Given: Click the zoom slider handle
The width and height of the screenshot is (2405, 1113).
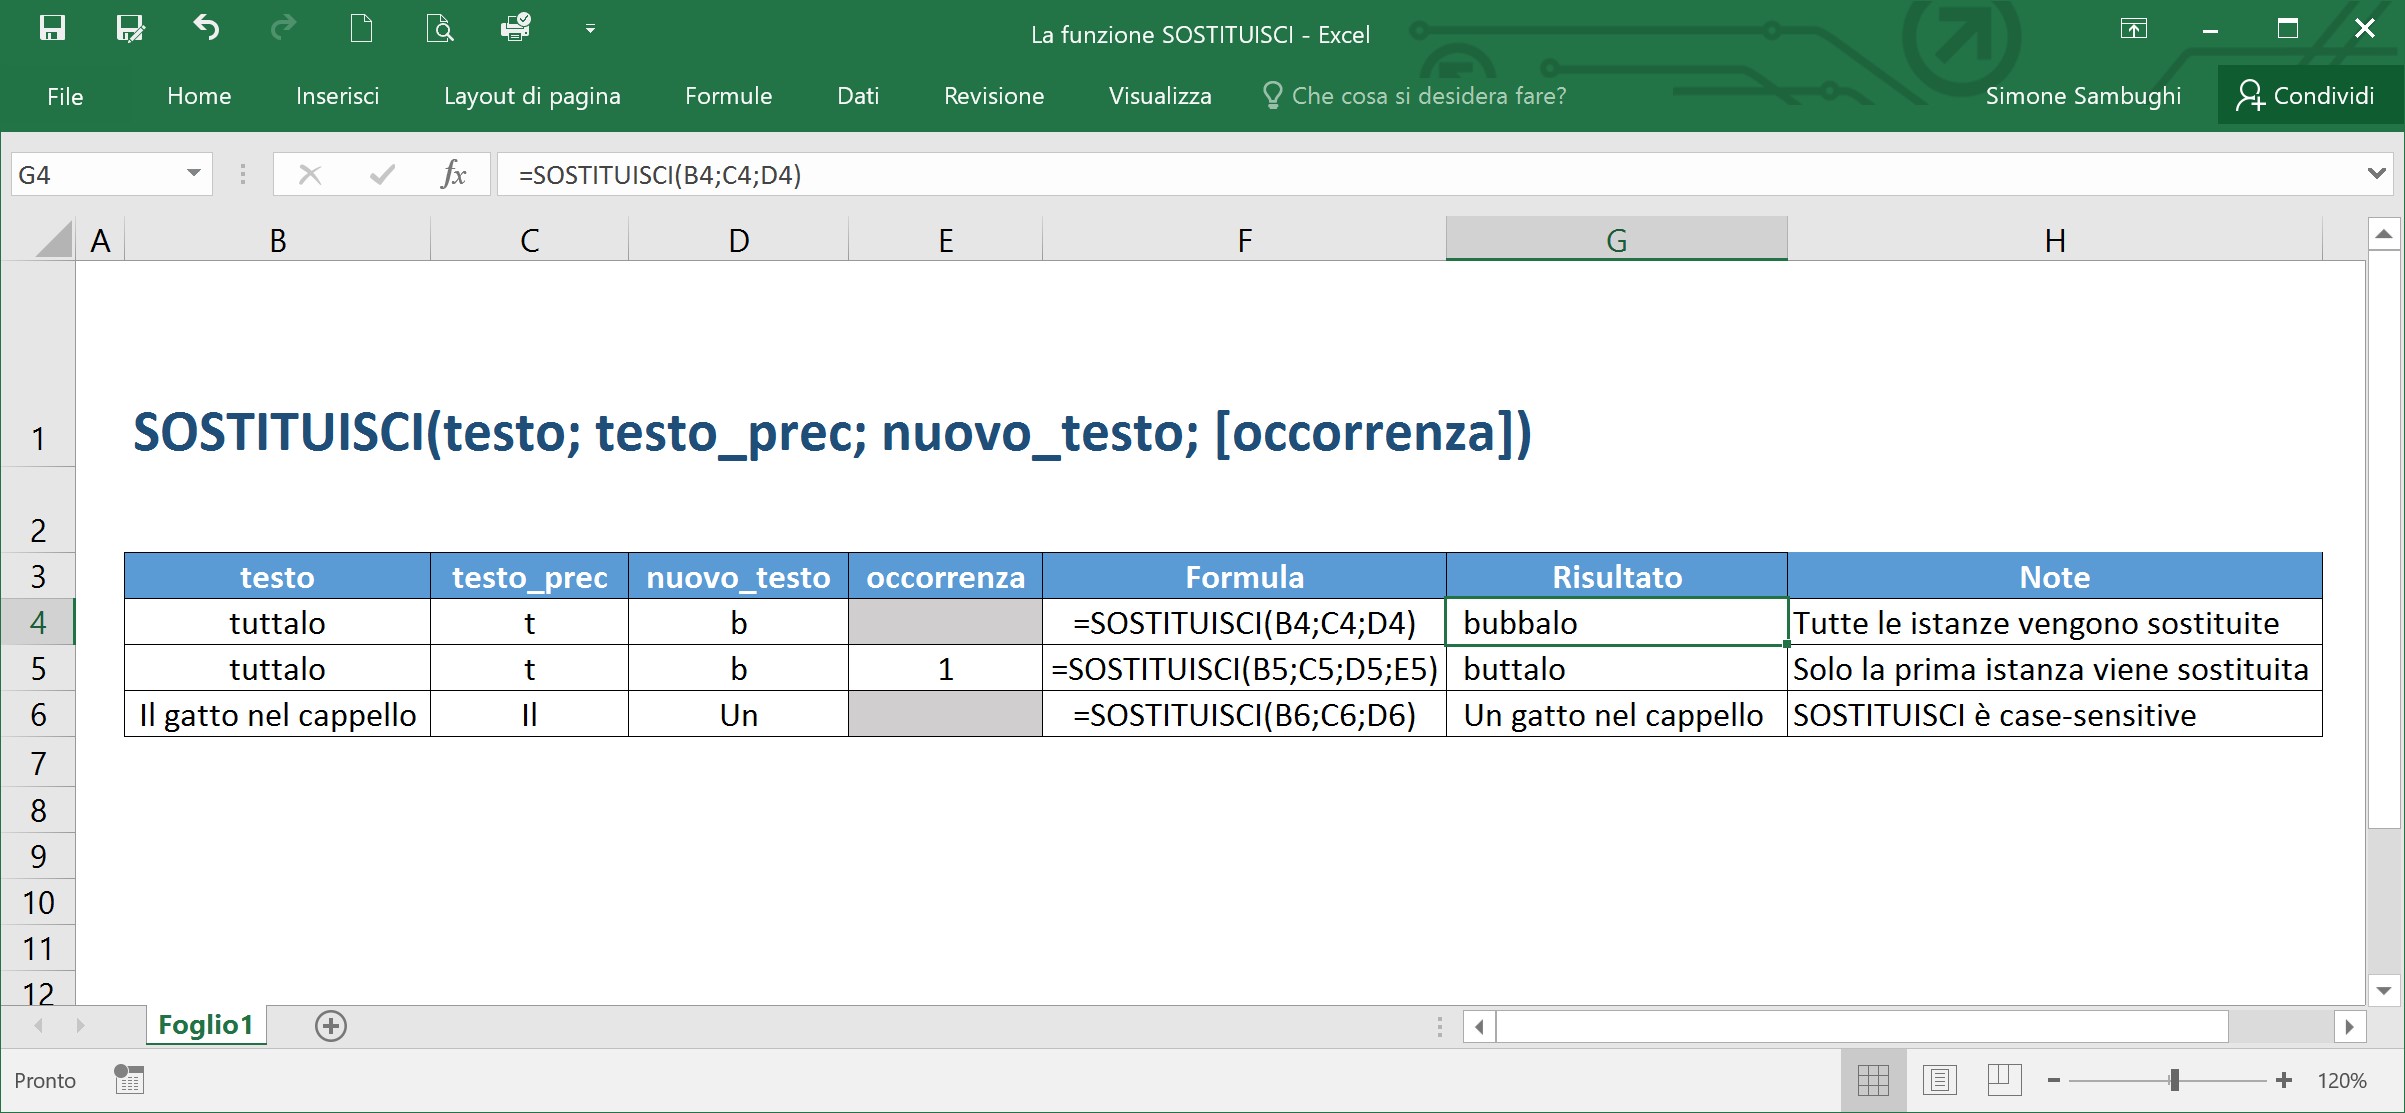Looking at the screenshot, I should click(2174, 1080).
